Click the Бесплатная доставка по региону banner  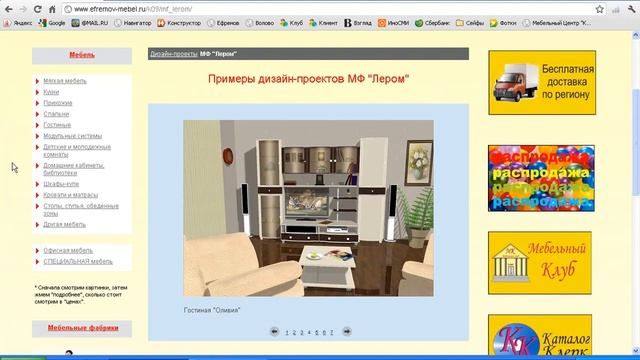coord(542,82)
